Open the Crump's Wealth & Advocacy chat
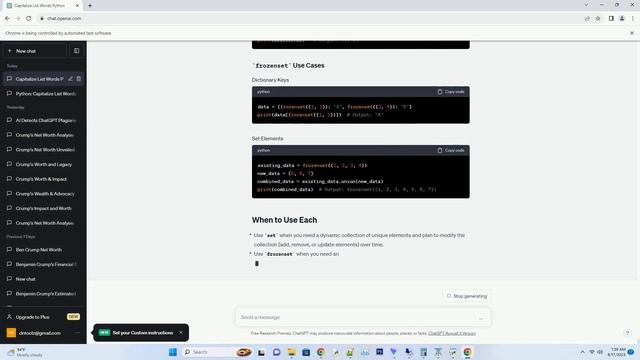 pyautogui.click(x=43, y=194)
